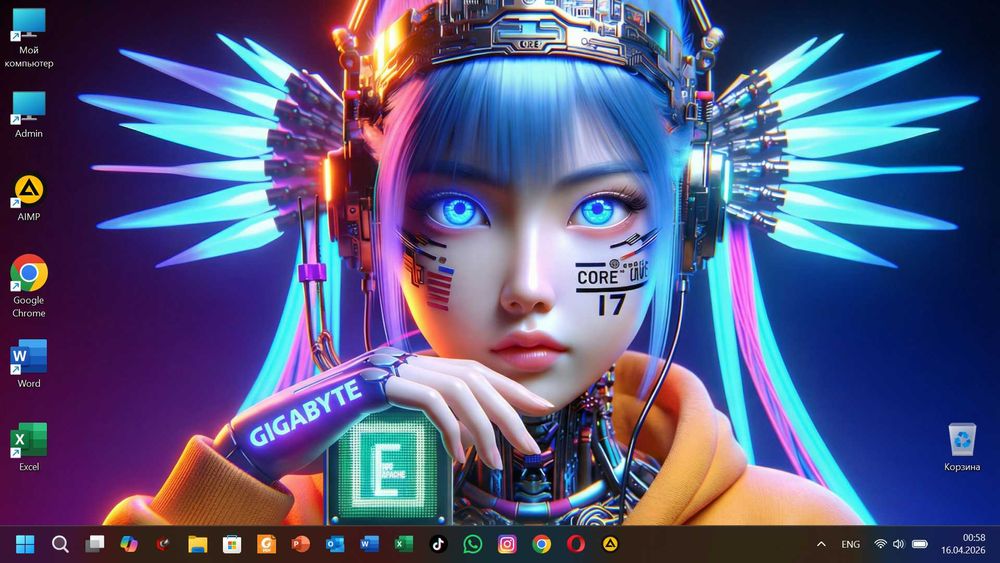Select the Корзина recycle bin icon
This screenshot has width=1000, height=563.
point(962,447)
